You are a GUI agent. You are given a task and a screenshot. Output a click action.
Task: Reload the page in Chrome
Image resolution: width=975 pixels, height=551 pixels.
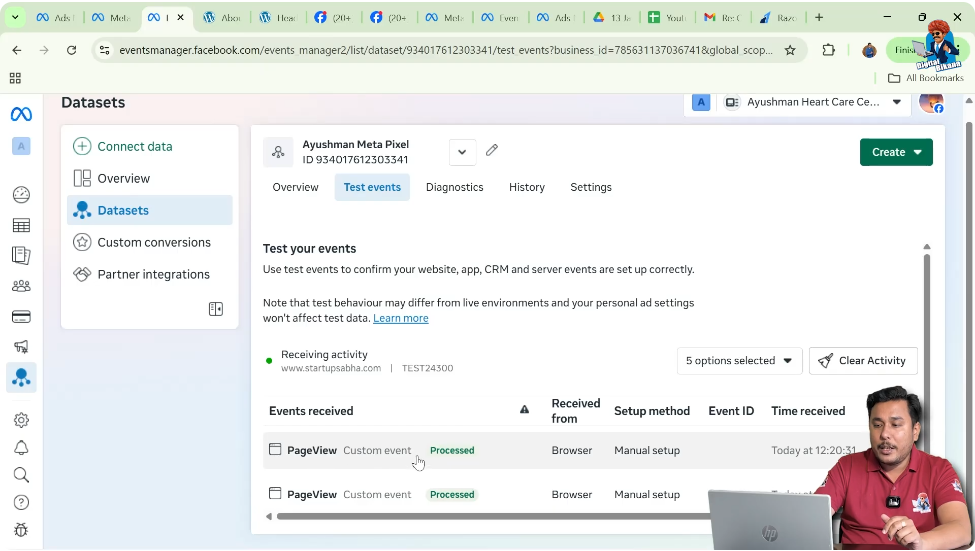[x=72, y=50]
